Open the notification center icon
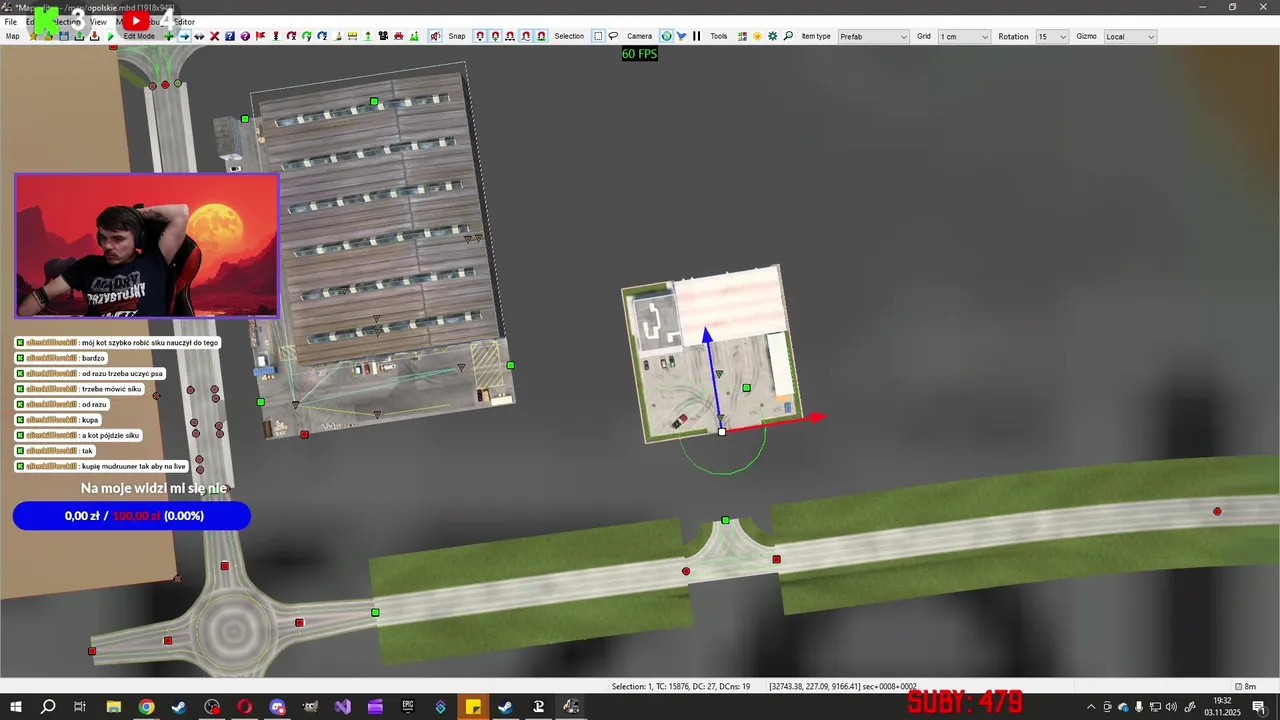This screenshot has height=720, width=1280. pyautogui.click(x=1259, y=707)
